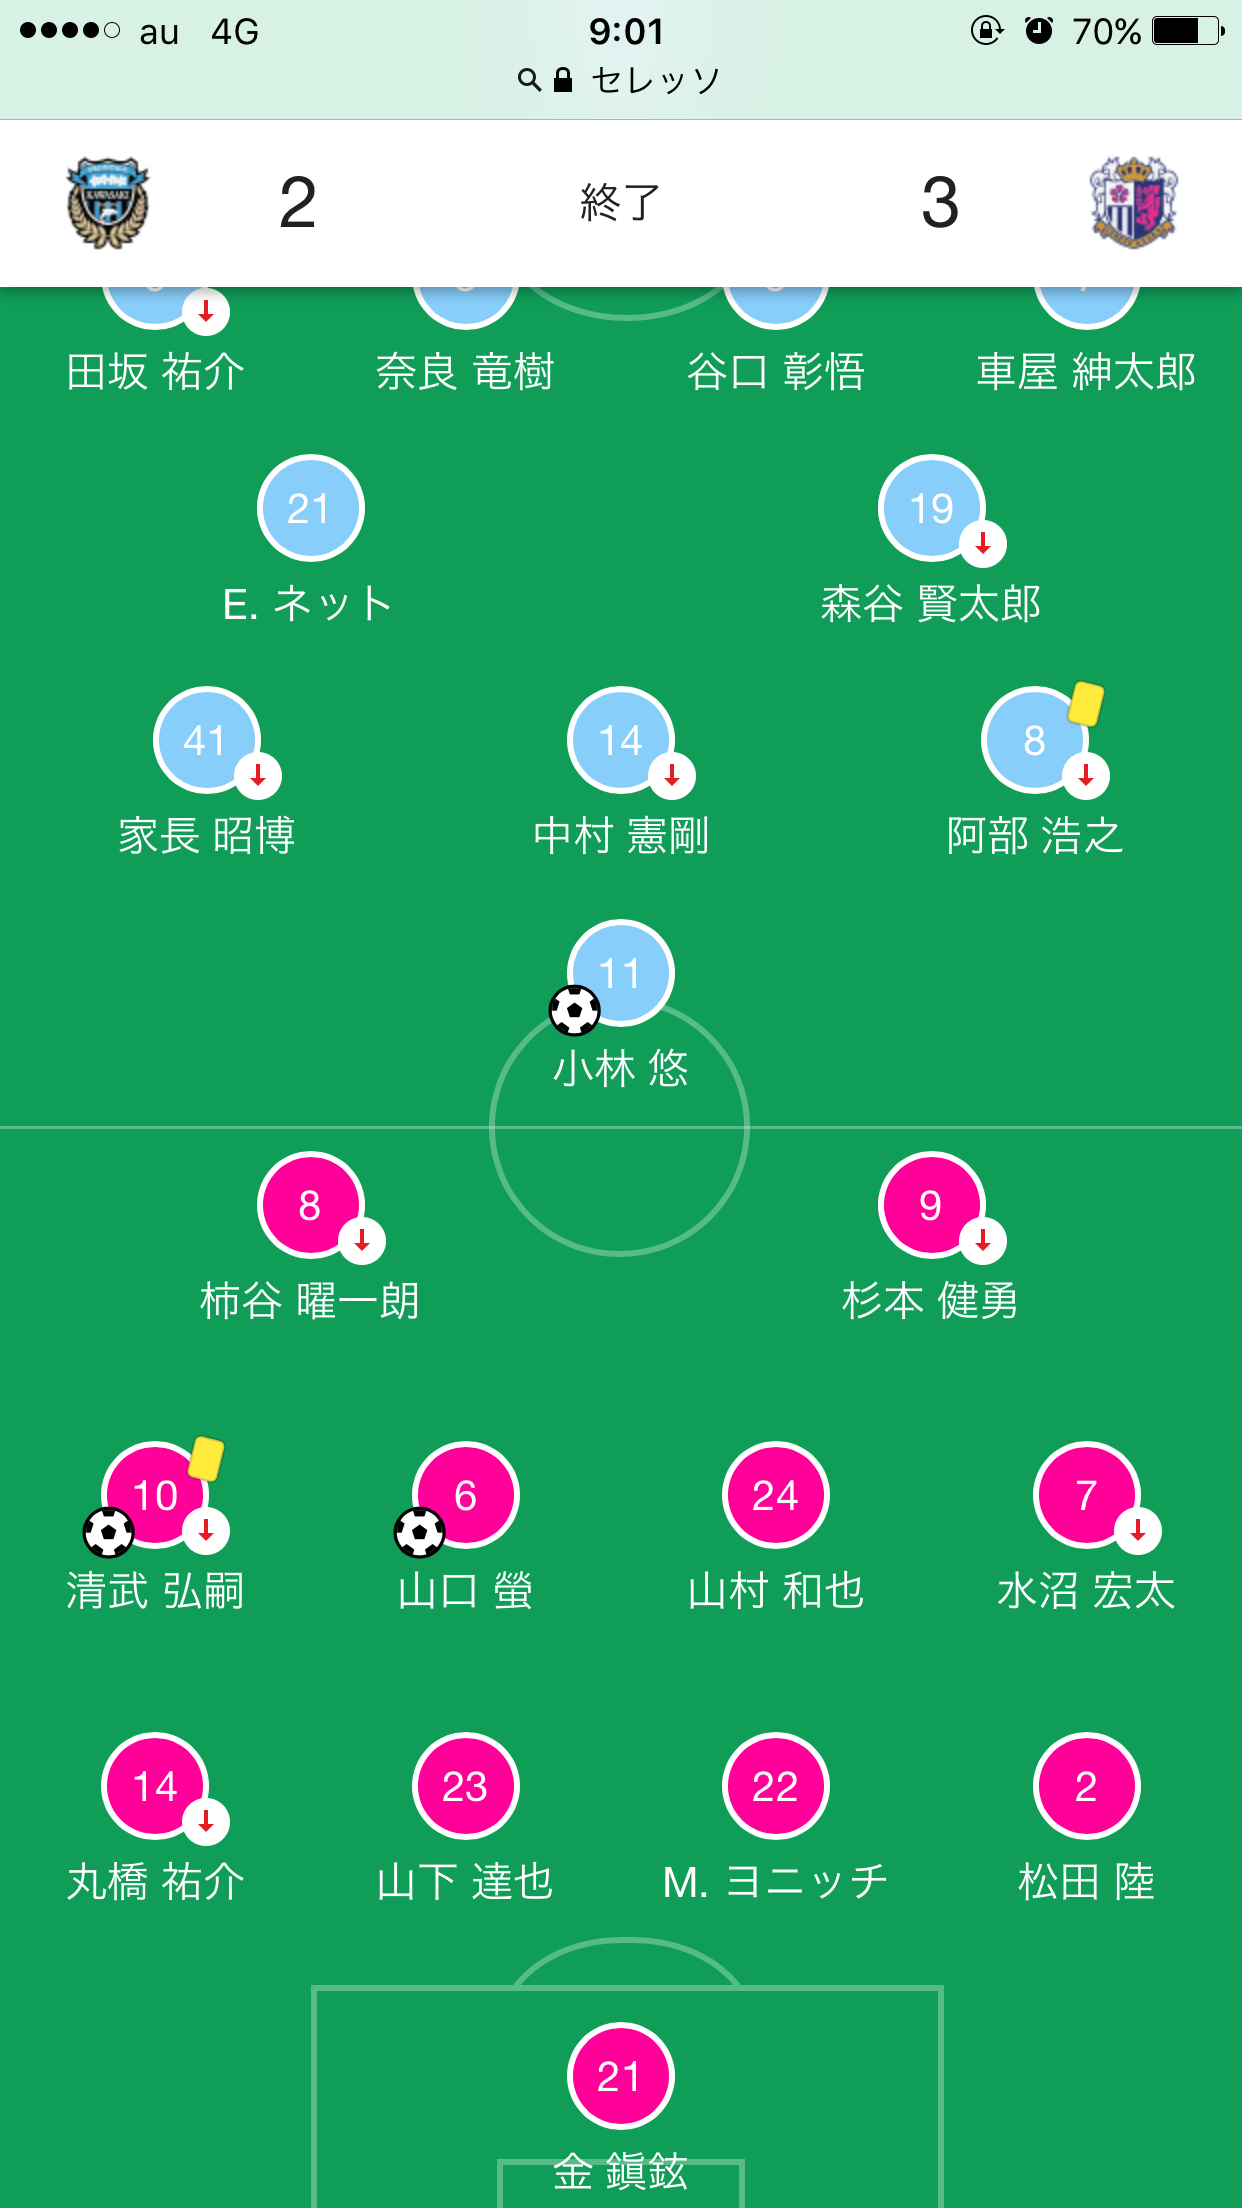1242x2208 pixels.
Task: Tap the Kawasaki Frontale home team crest
Action: 108,203
